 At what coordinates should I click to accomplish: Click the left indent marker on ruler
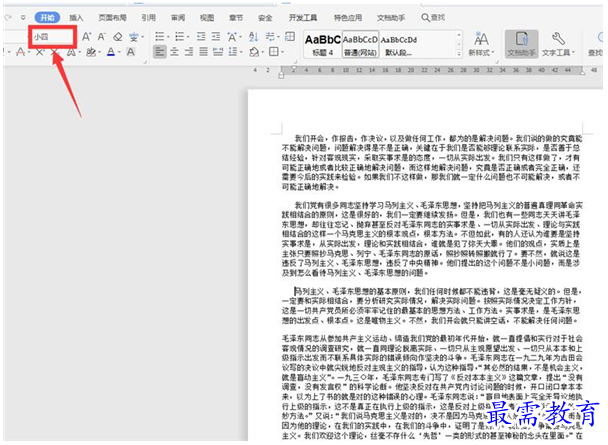pyautogui.click(x=281, y=75)
